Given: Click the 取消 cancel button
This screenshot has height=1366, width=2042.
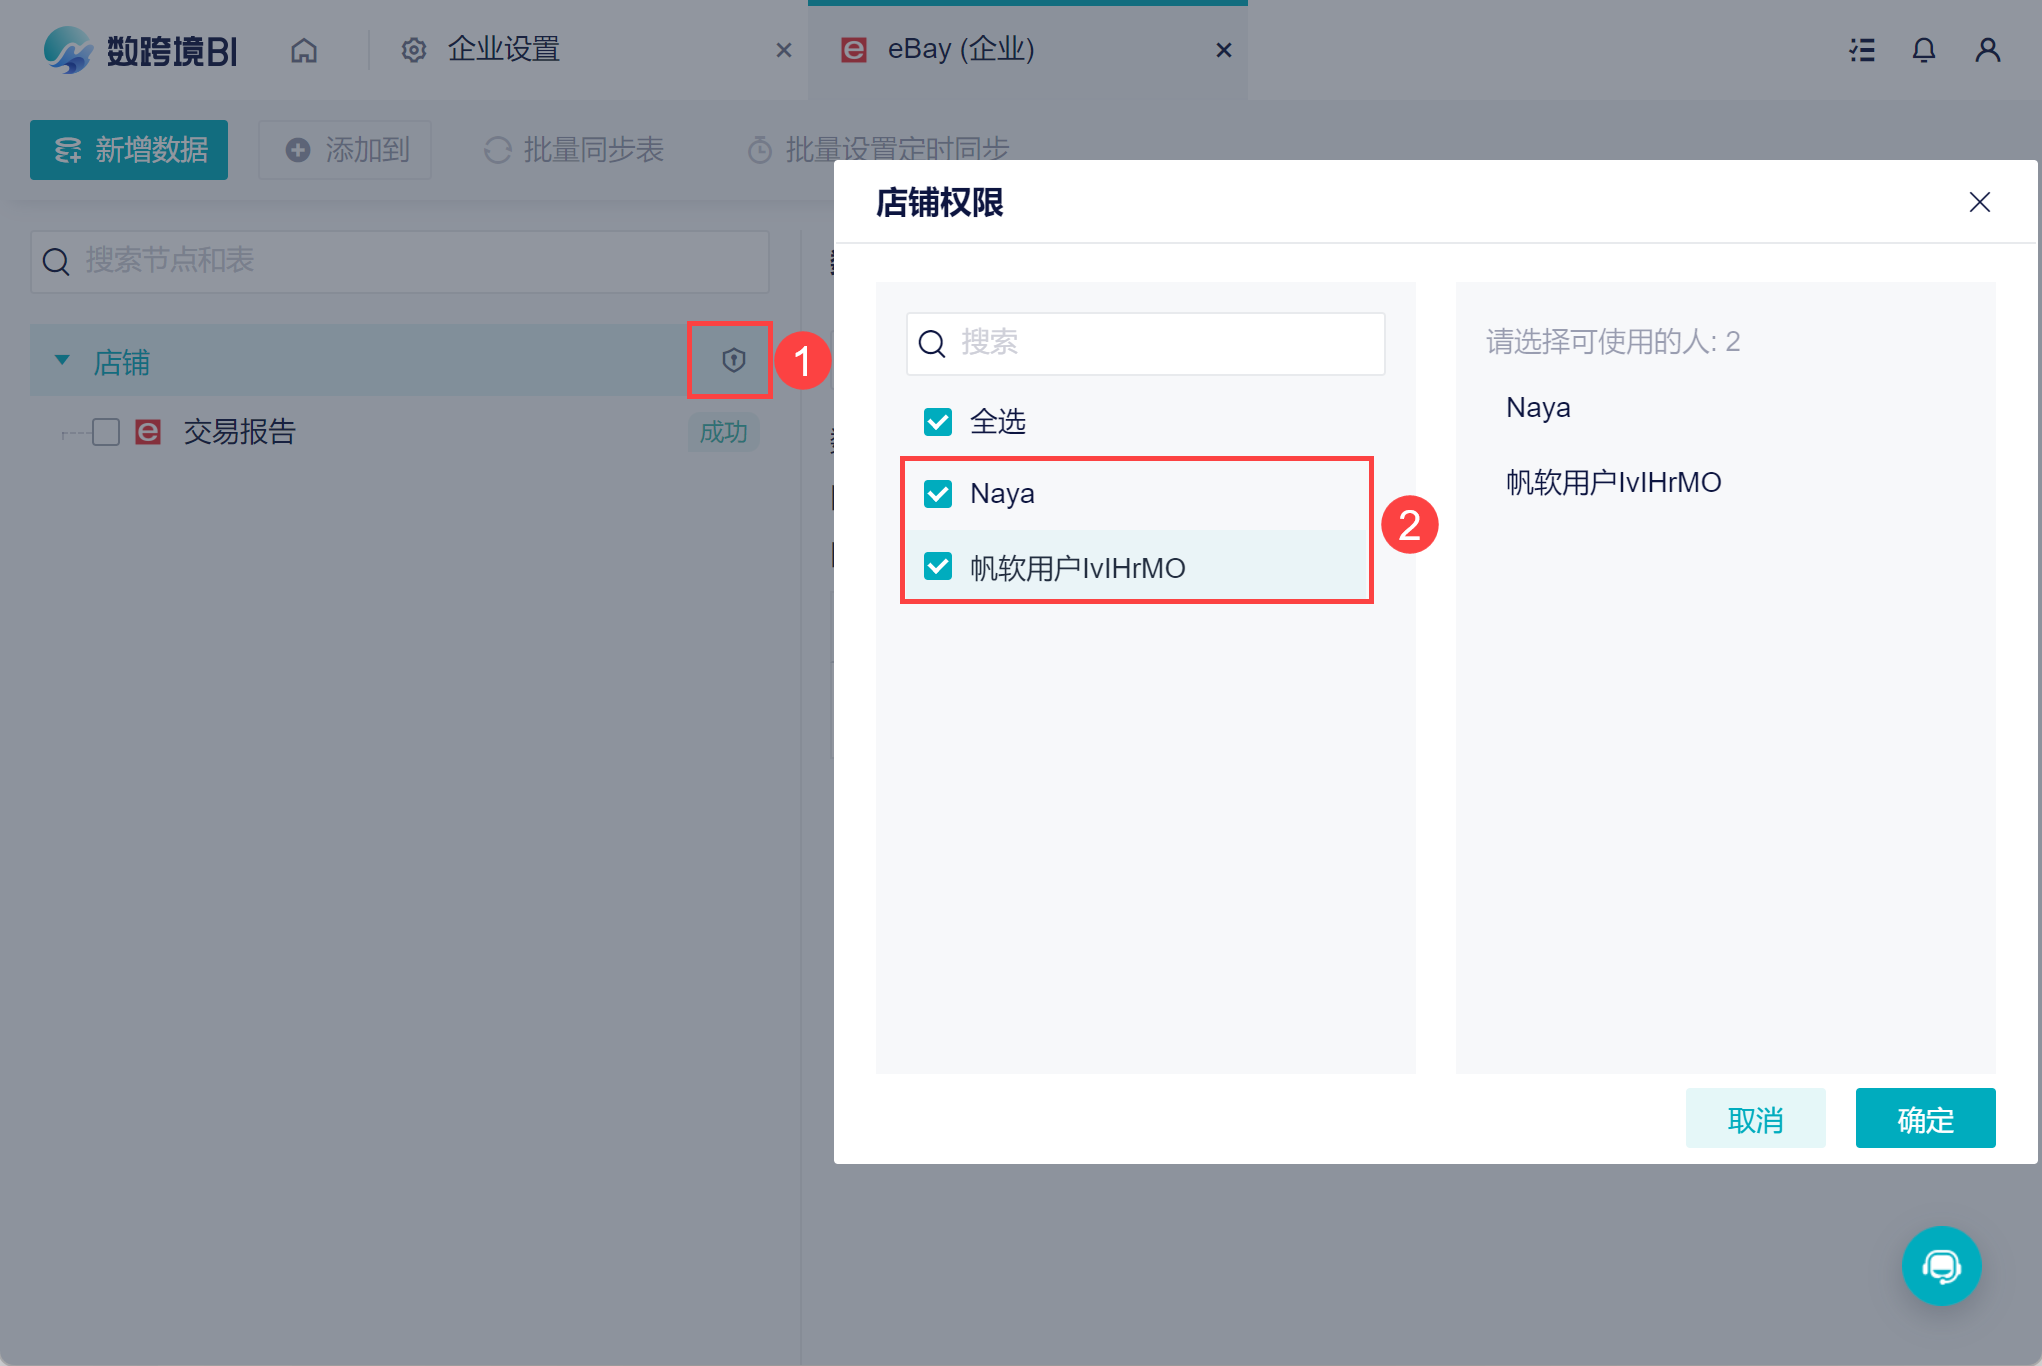Looking at the screenshot, I should pyautogui.click(x=1754, y=1119).
